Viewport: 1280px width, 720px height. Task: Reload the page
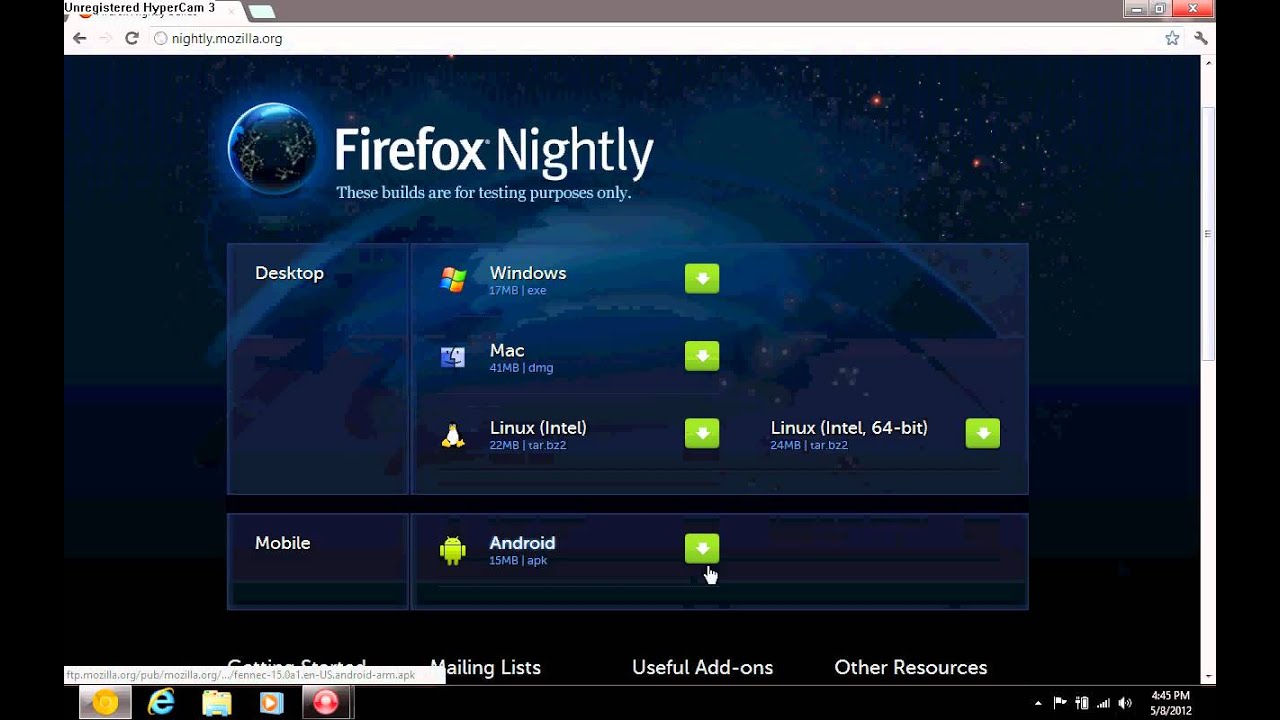[x=131, y=38]
